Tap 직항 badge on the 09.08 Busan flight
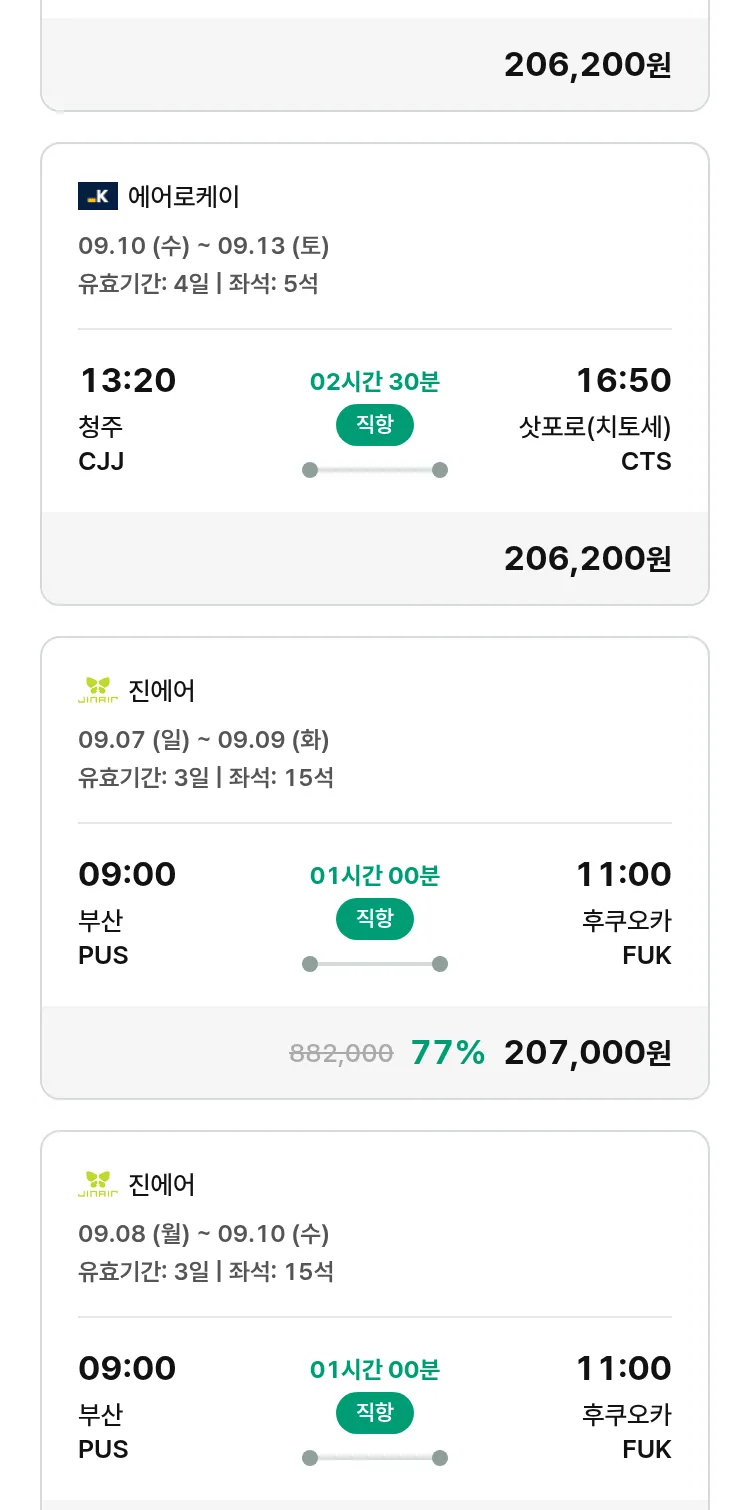 (374, 1413)
